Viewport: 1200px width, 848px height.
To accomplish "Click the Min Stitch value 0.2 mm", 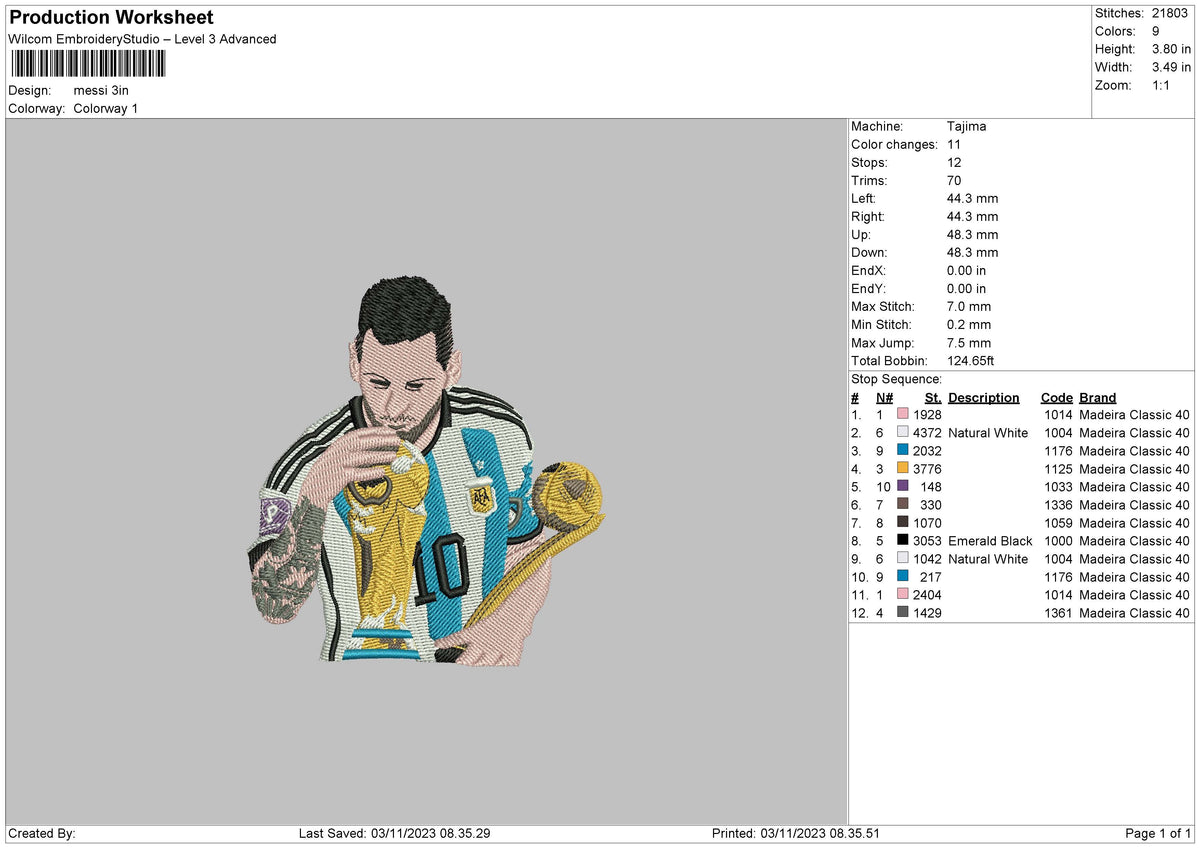I will (x=969, y=325).
